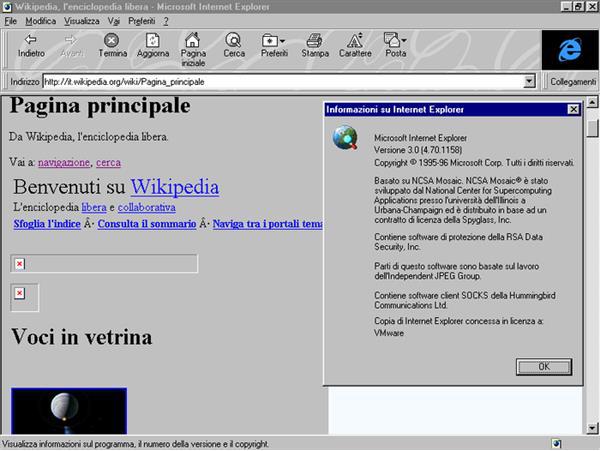Click the address URL input field
600x451 pixels.
pos(283,81)
